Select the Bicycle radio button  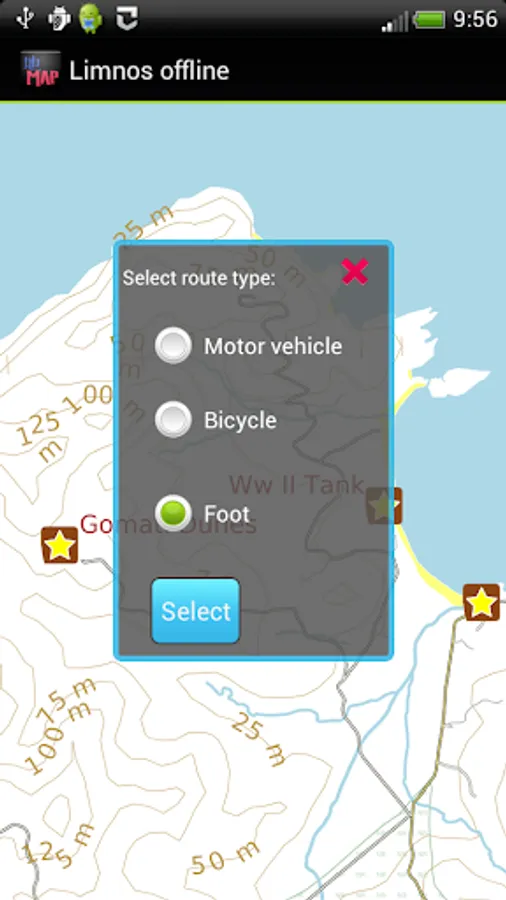coord(173,420)
